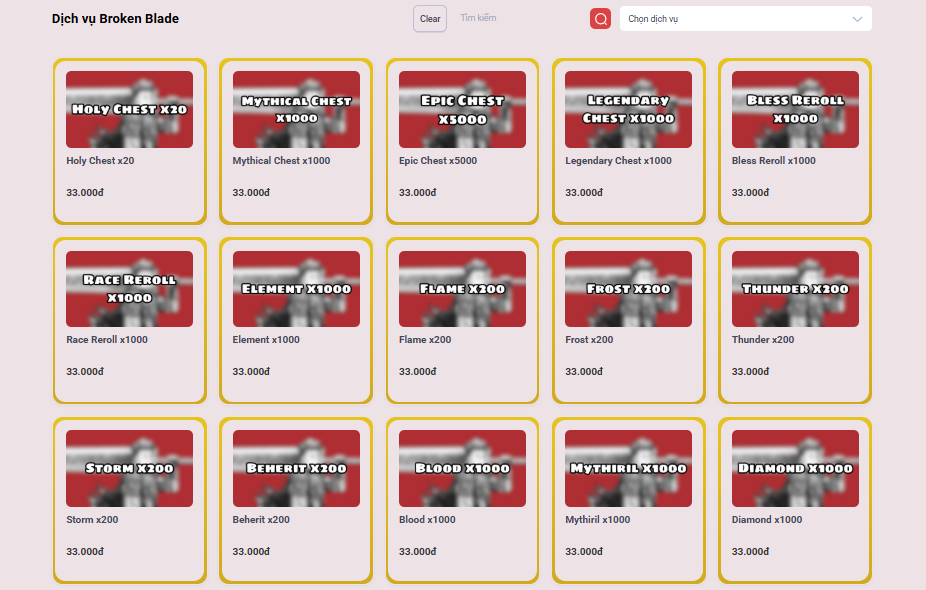Select the Holy Chest x20 title text

[x=100, y=161]
